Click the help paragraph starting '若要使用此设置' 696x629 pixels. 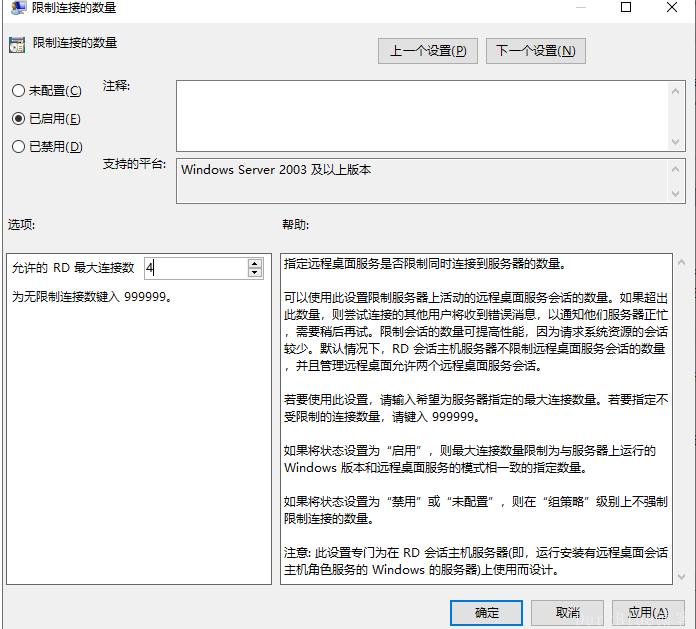coord(476,408)
